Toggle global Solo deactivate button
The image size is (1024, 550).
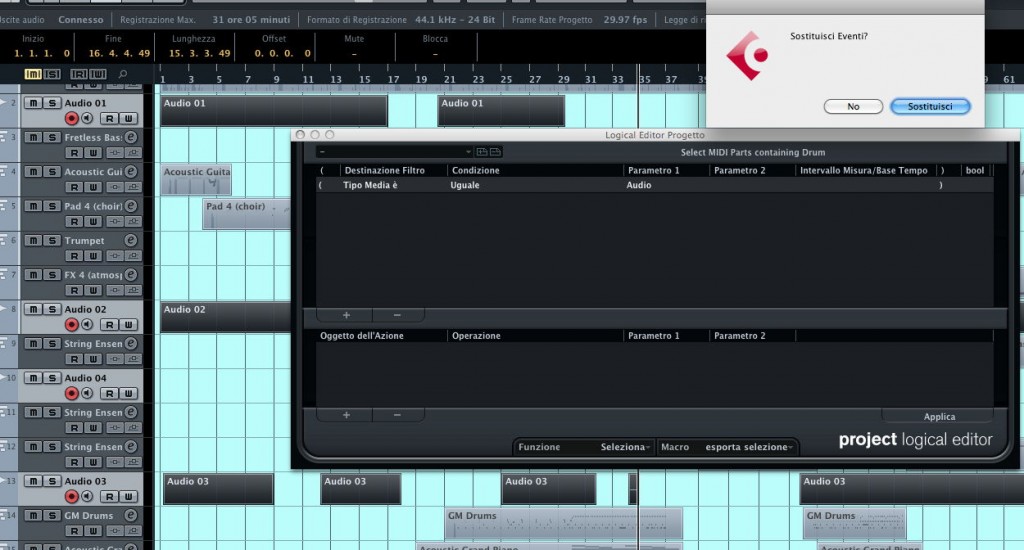52,74
